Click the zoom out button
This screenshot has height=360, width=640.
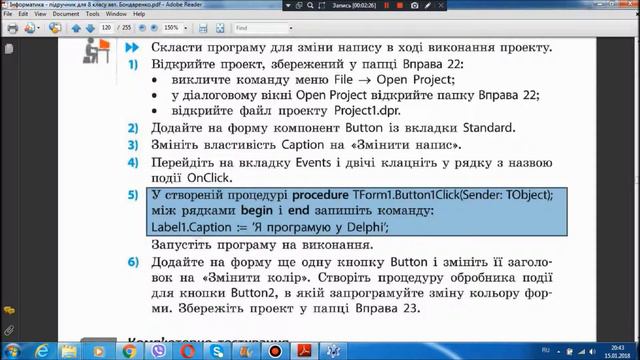tap(142, 28)
